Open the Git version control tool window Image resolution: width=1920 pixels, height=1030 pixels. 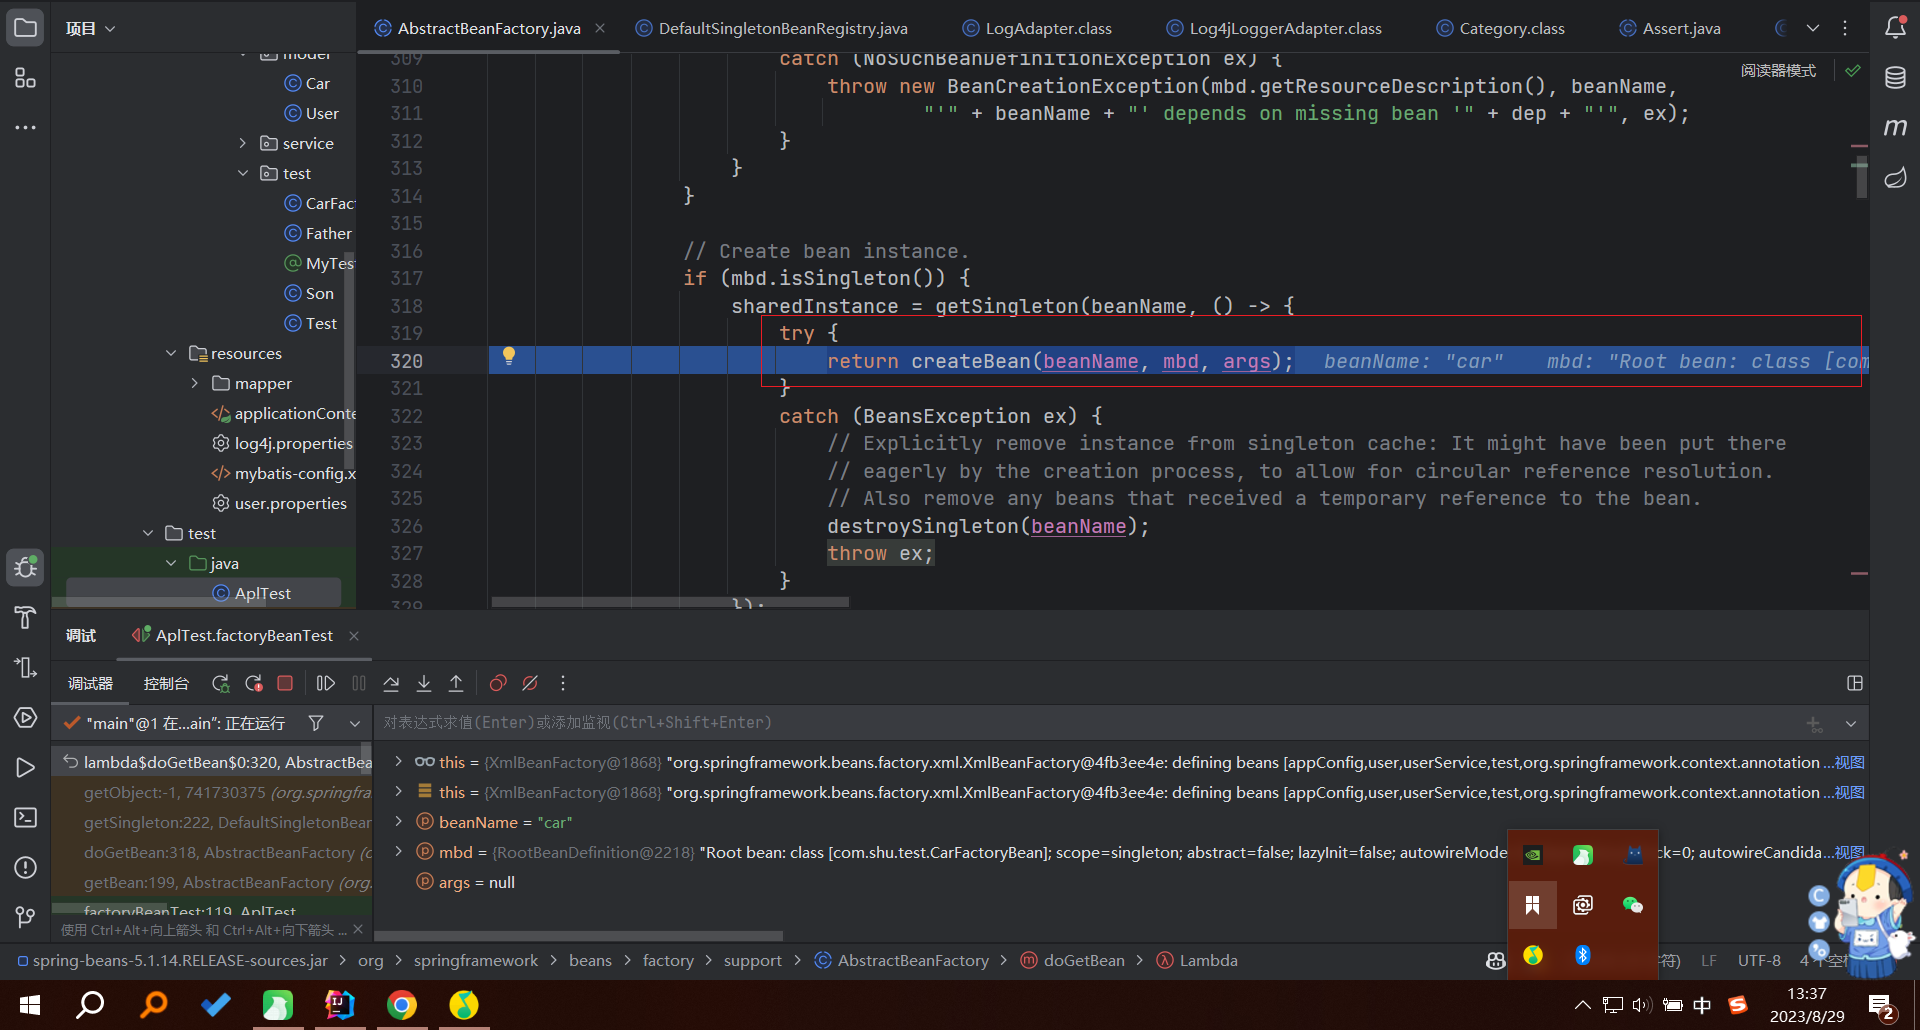click(25, 917)
